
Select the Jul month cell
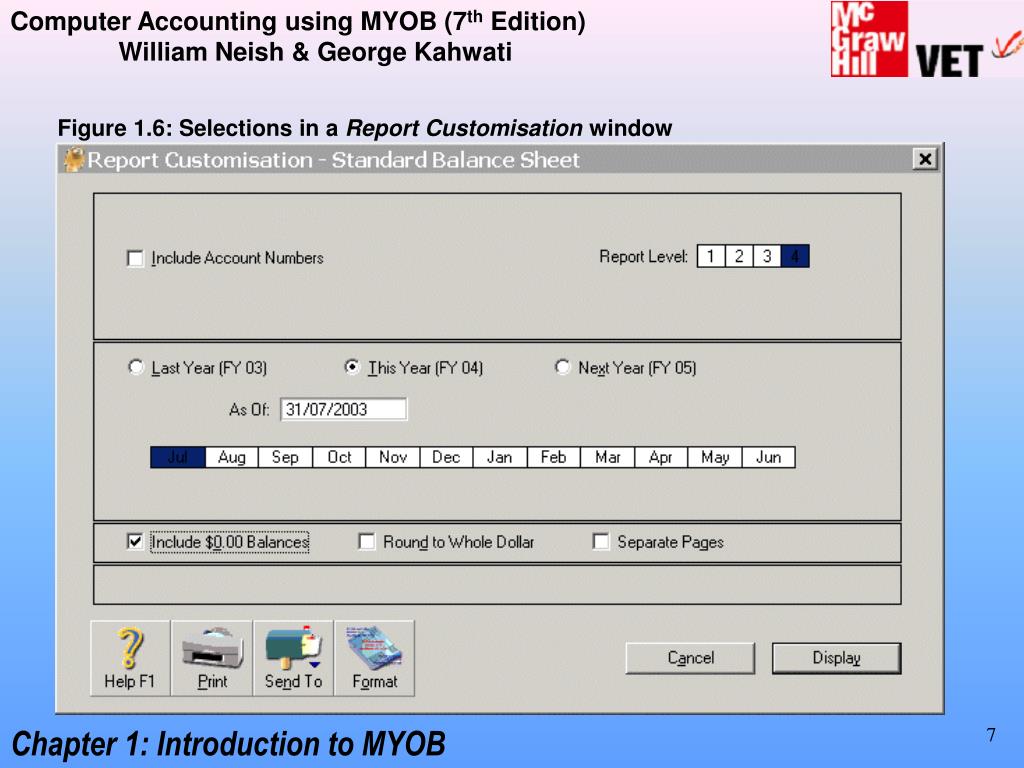(x=178, y=457)
